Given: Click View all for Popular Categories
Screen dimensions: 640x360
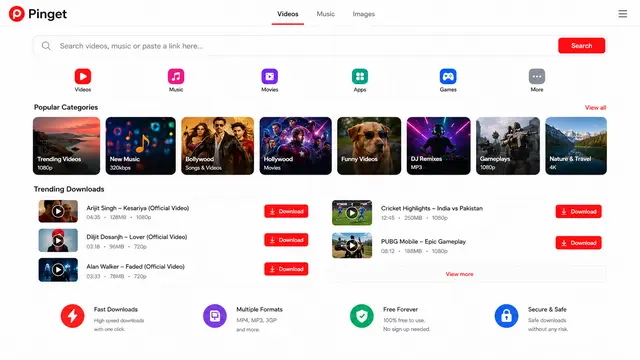Looking at the screenshot, I should tap(595, 107).
